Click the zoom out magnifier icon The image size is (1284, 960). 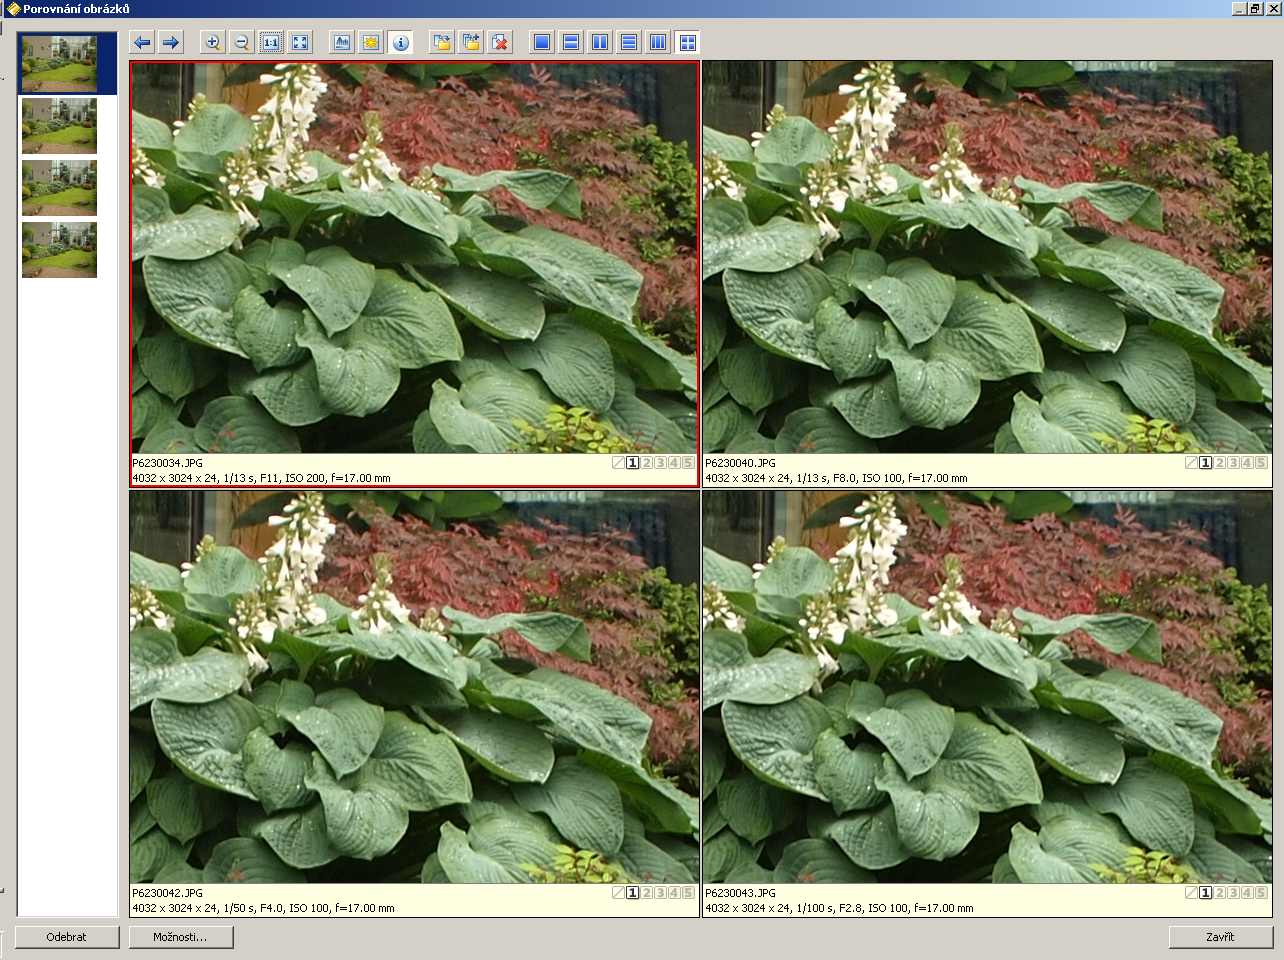point(241,42)
